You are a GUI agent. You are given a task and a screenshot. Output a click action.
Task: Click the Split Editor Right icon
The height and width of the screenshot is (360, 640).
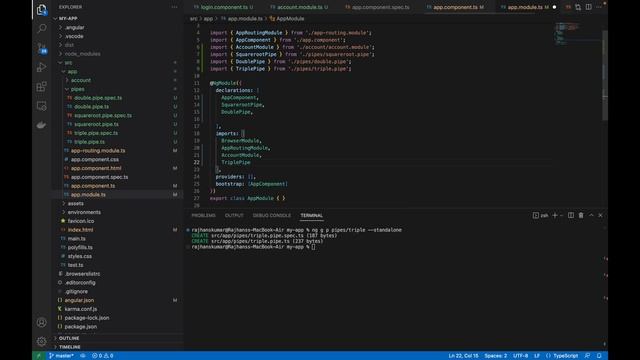(x=589, y=7)
